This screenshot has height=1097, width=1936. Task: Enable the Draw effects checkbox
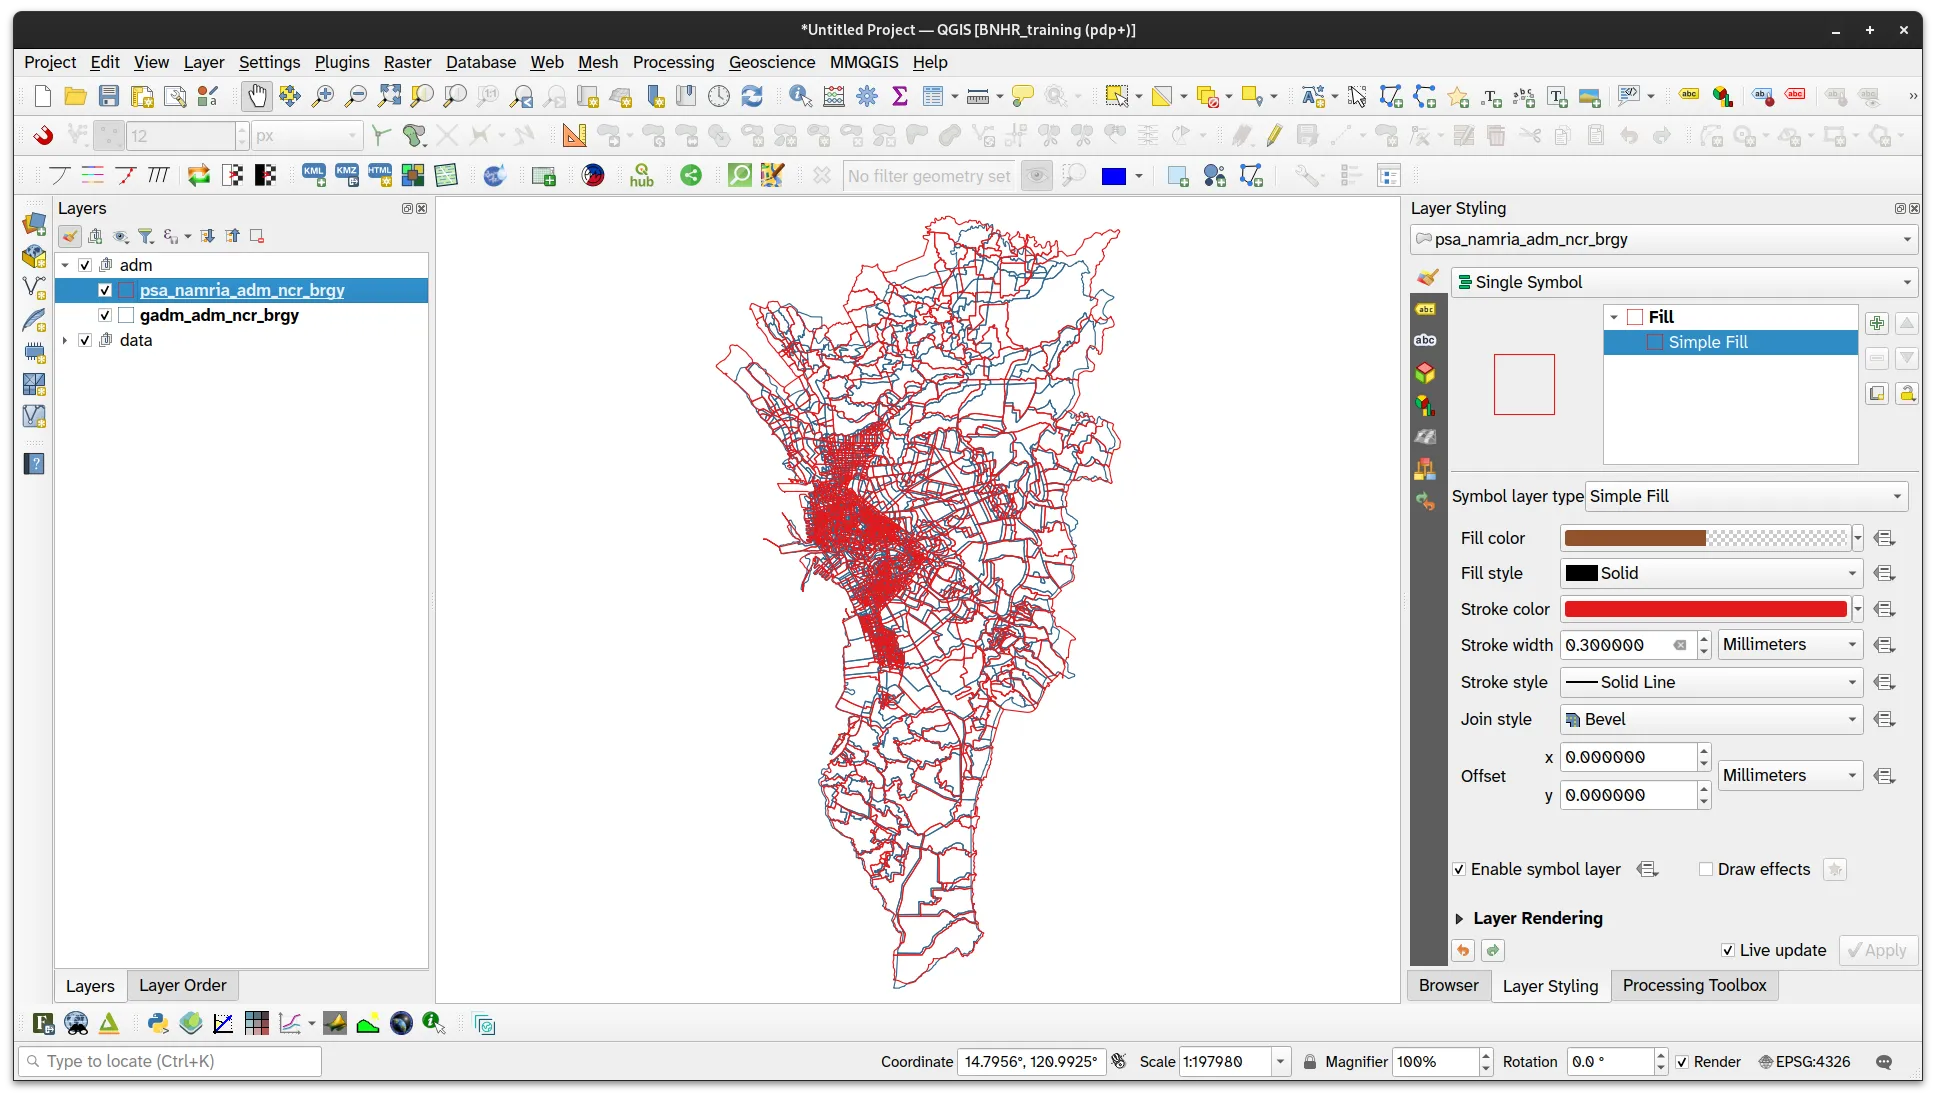[1706, 869]
